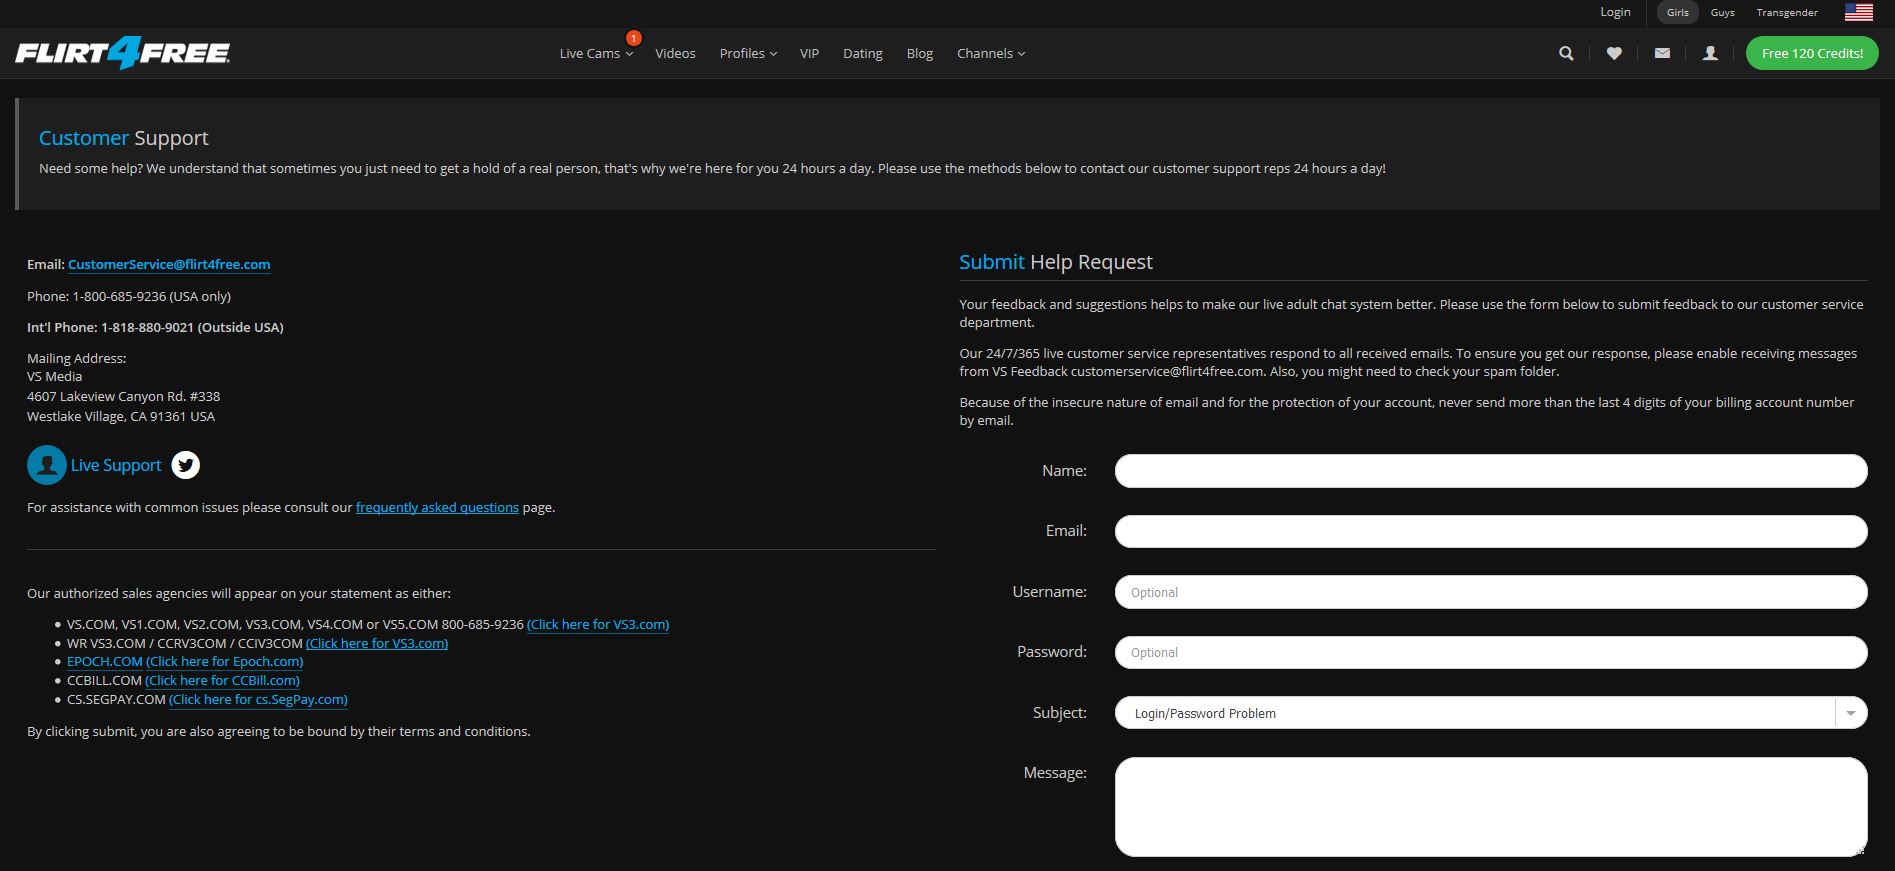Viewport: 1895px width, 871px height.
Task: Focus the optional Username field
Action: pos(1491,592)
